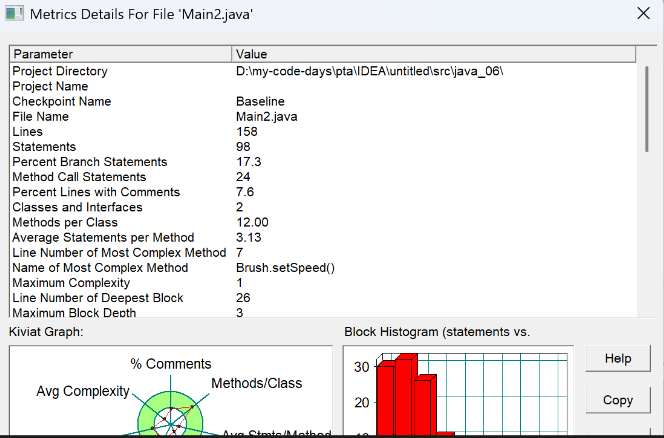
Task: Click the metrics list vertical scrollbar thumb
Action: (646, 109)
